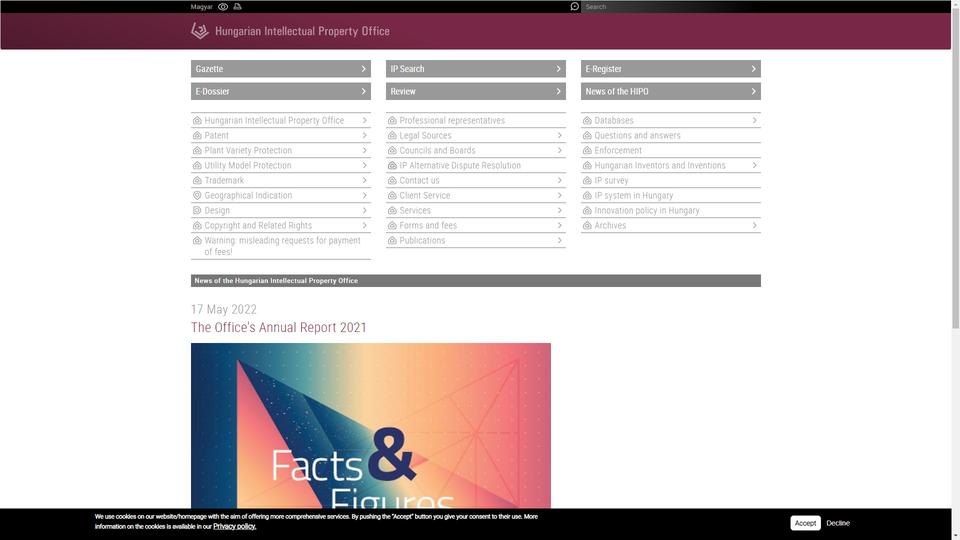
Task: Expand the Trademark row chevron
Action: [364, 181]
